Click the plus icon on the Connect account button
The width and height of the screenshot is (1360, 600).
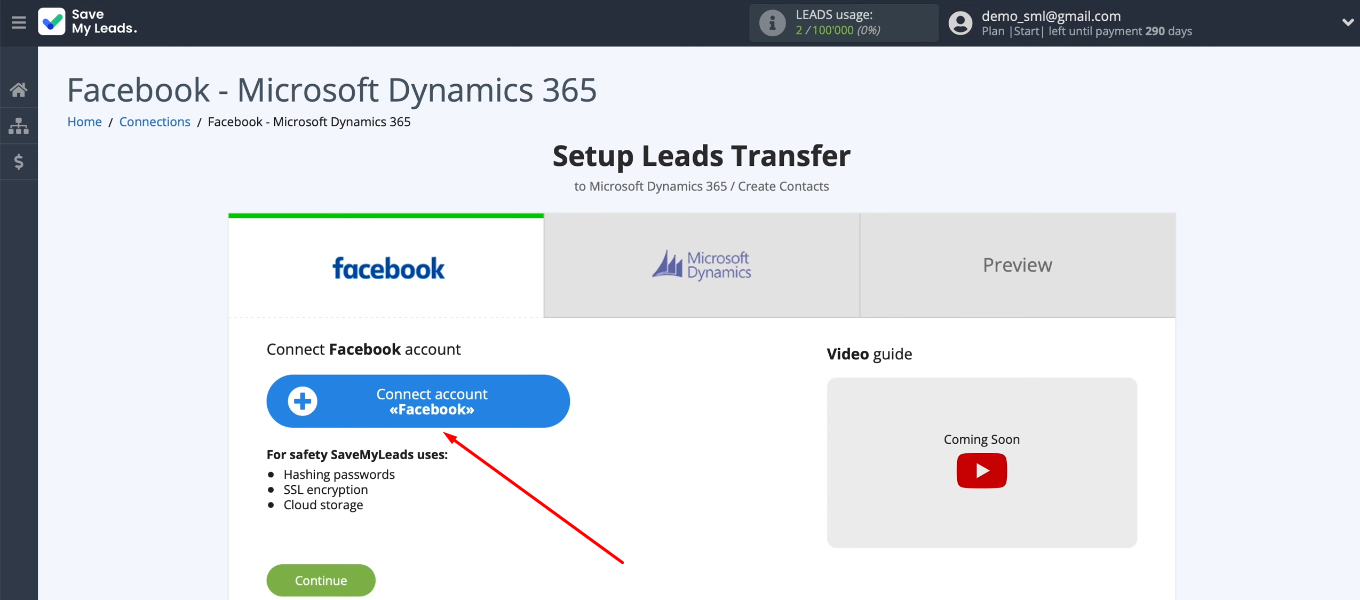point(302,402)
